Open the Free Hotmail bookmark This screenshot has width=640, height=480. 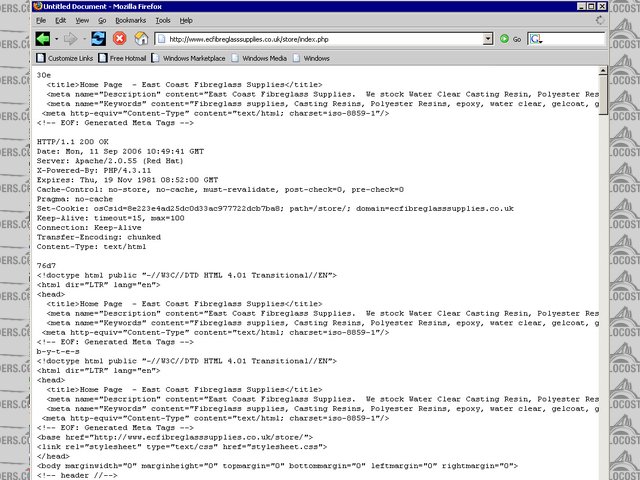pyautogui.click(x=128, y=59)
